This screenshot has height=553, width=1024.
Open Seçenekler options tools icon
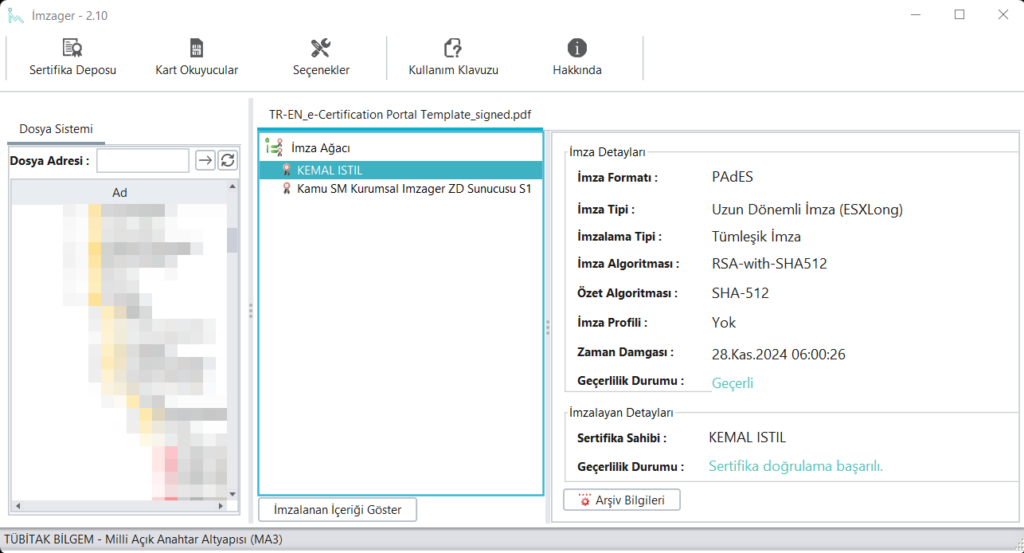tap(321, 48)
